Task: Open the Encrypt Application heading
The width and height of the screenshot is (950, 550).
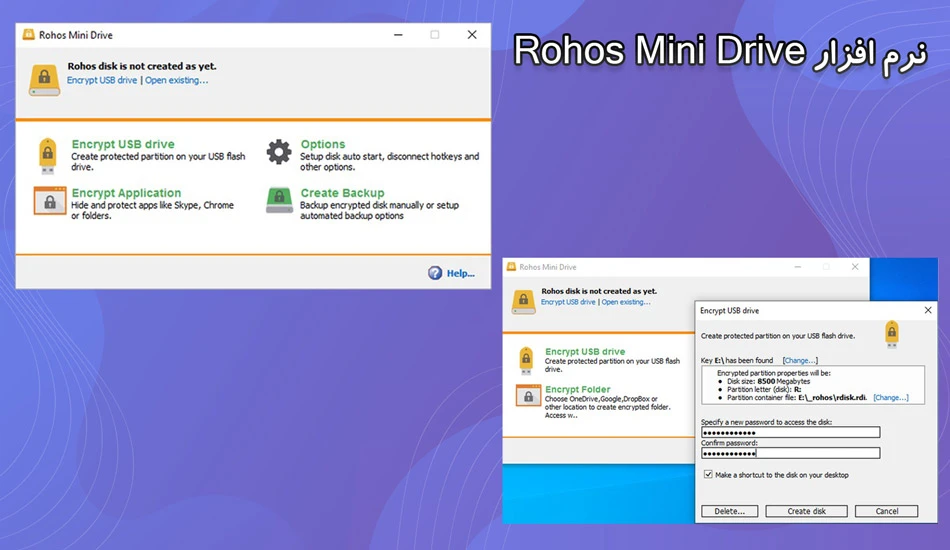Action: tap(126, 193)
